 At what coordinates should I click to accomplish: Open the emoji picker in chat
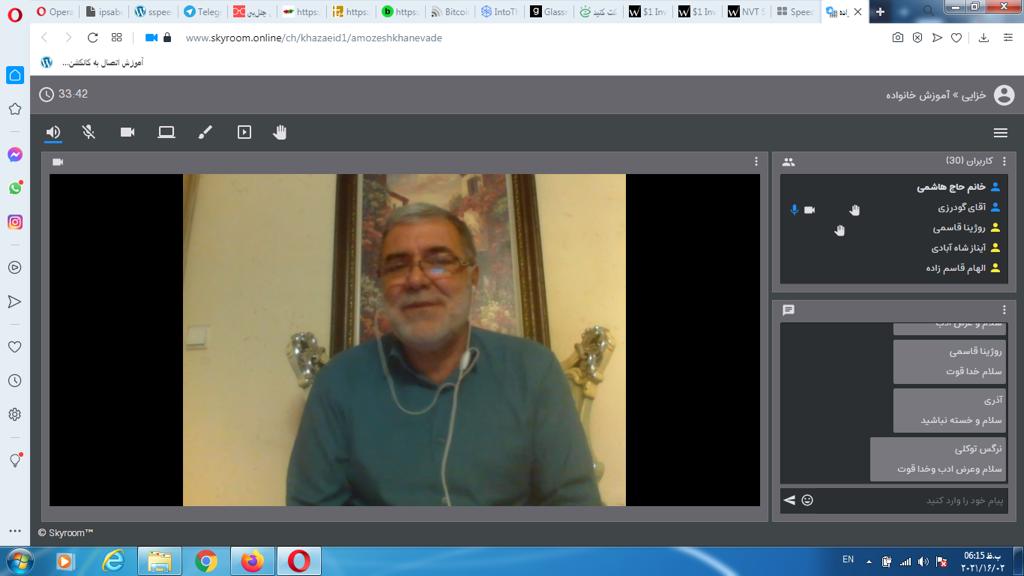pyautogui.click(x=807, y=500)
